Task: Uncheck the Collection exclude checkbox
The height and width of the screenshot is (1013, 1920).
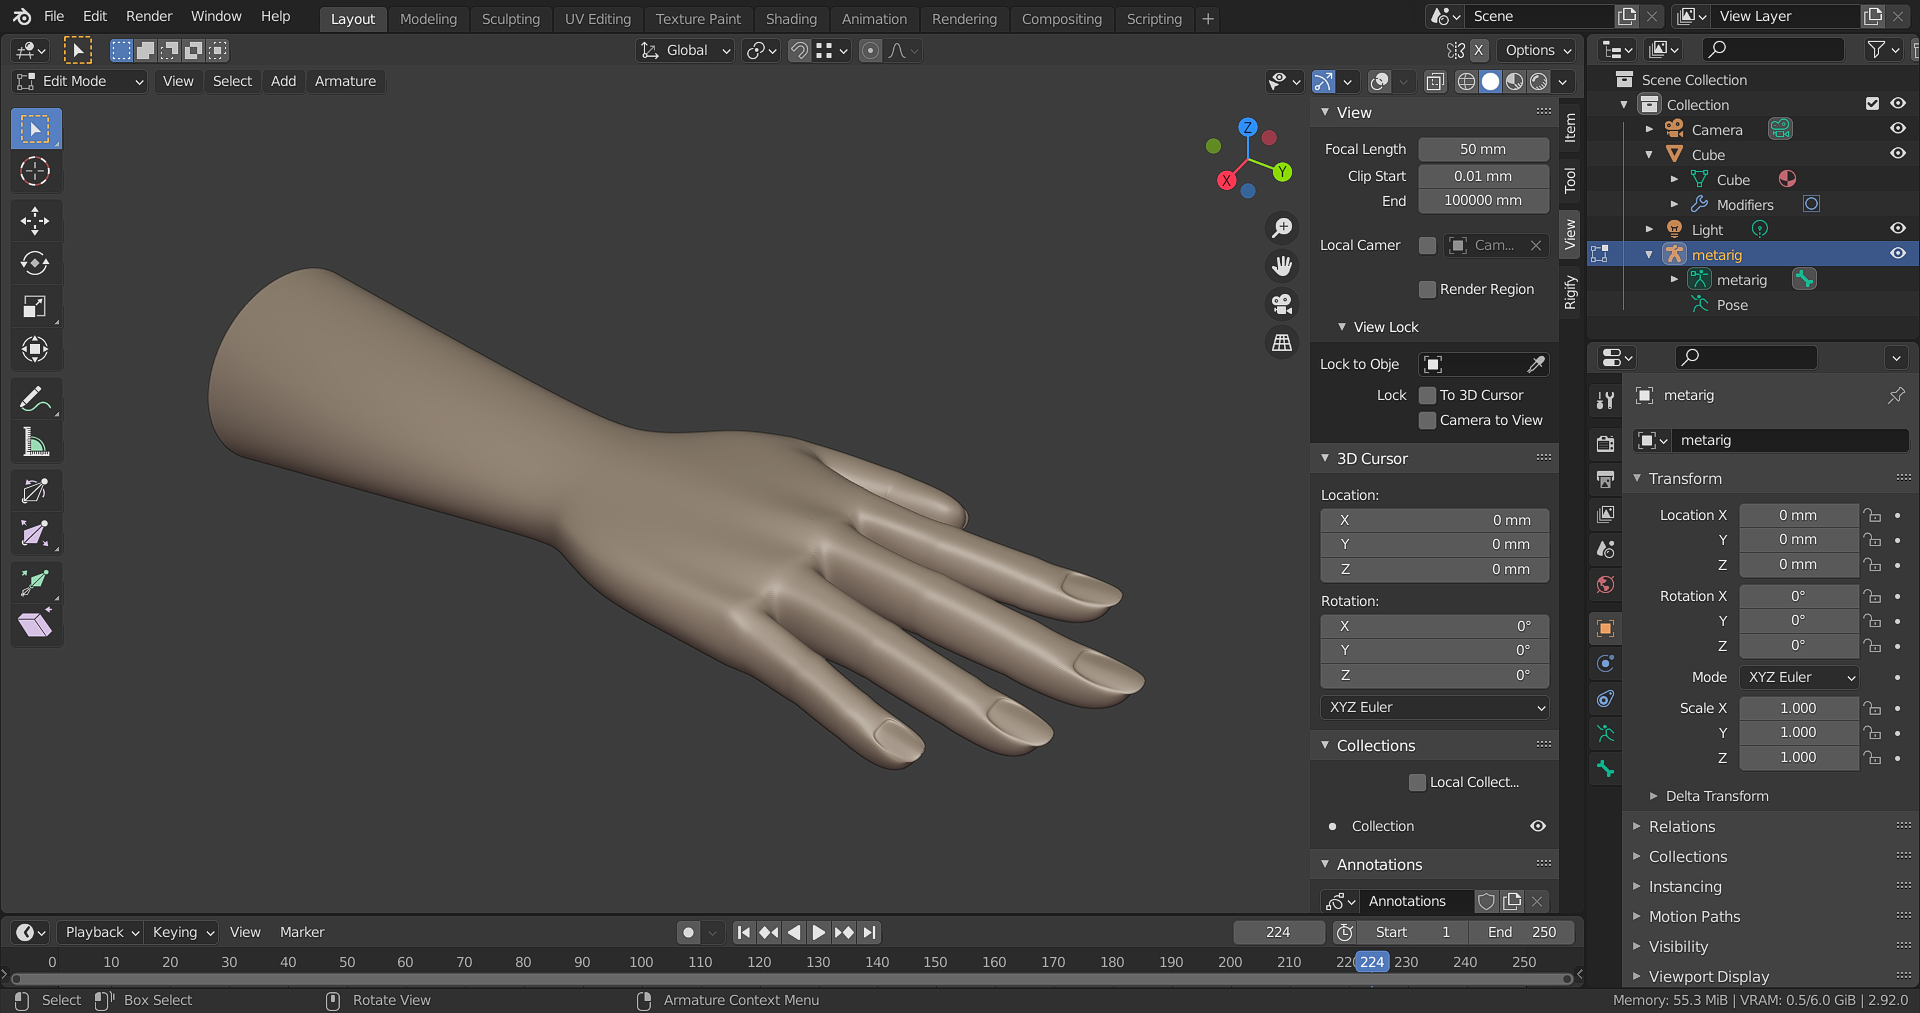Action: (1873, 104)
